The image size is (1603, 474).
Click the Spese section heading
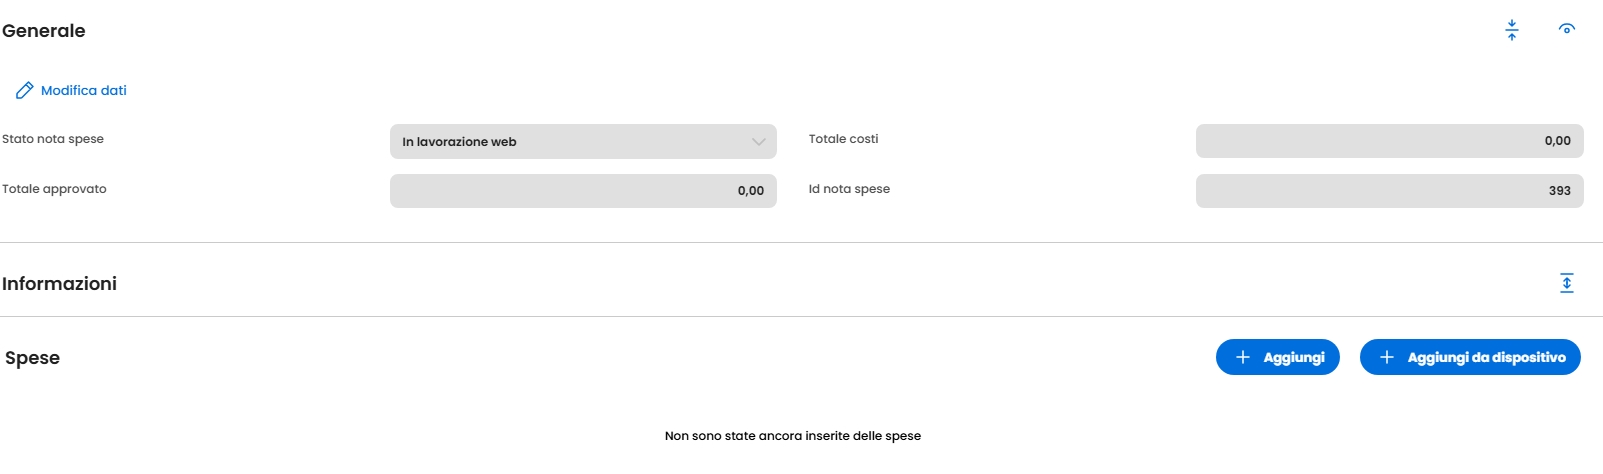33,358
